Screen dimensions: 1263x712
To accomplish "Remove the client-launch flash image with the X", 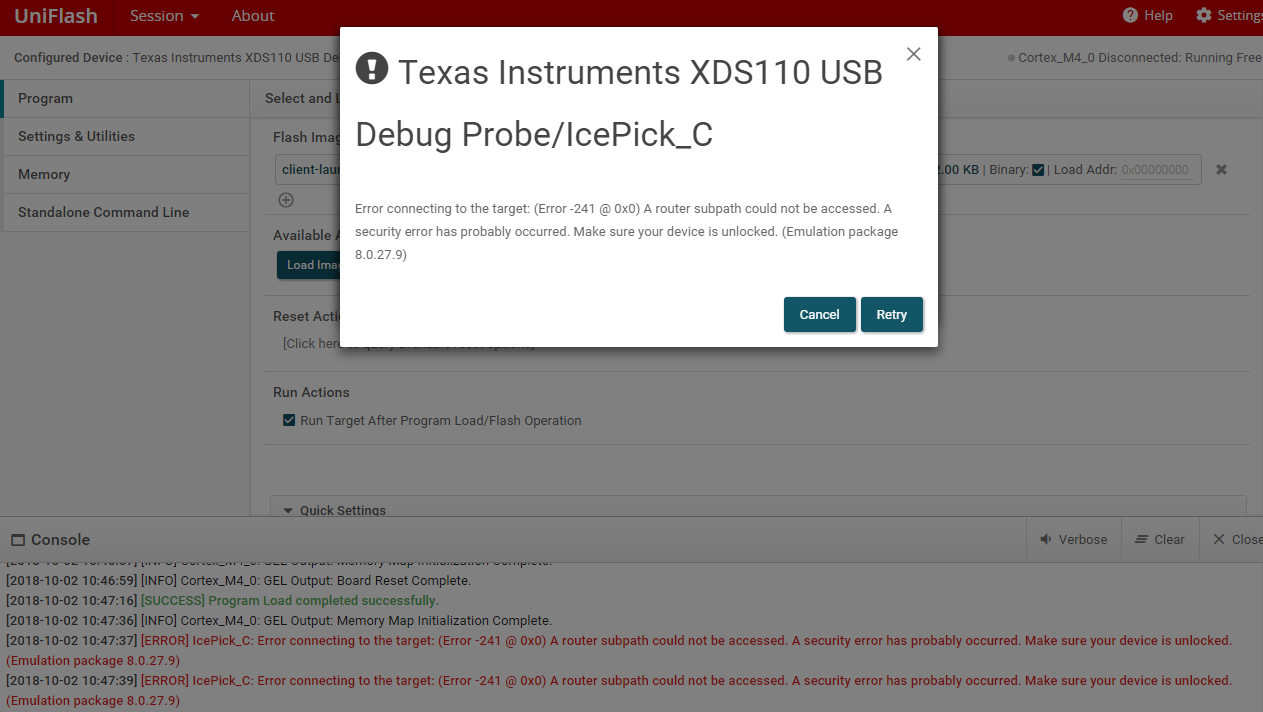I will coord(1221,169).
